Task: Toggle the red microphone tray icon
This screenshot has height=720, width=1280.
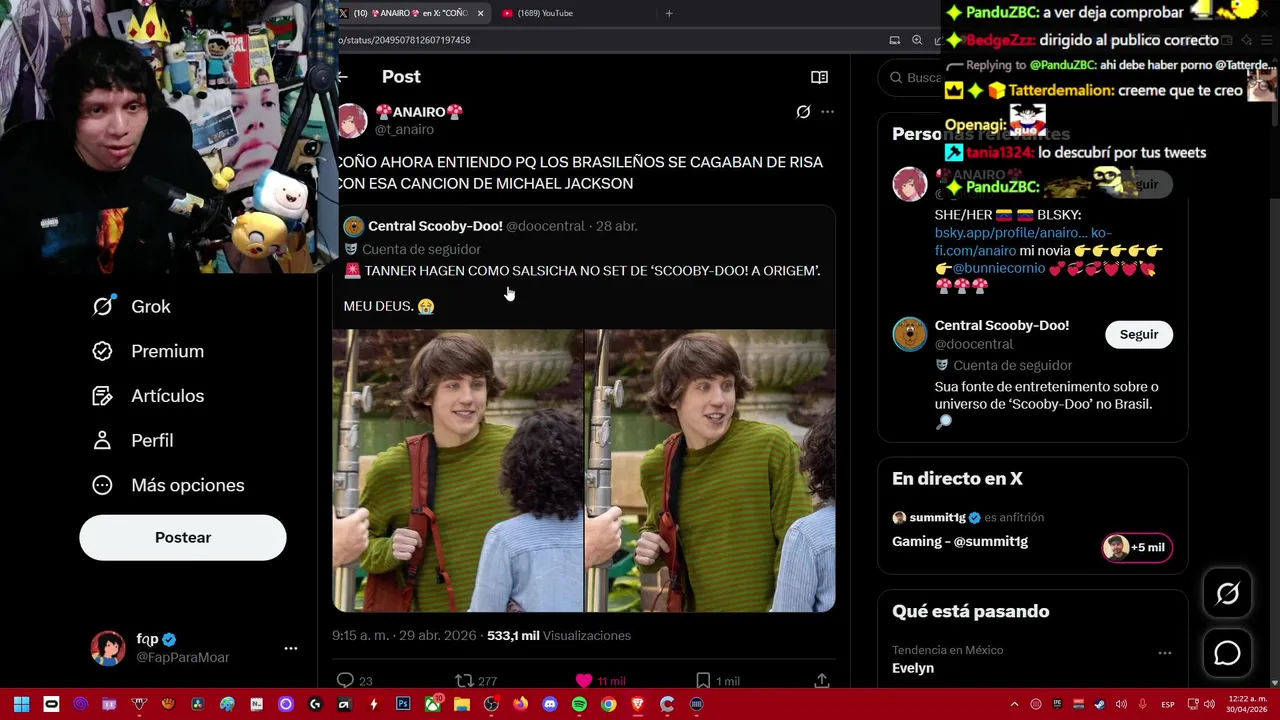Action: coord(1143,704)
